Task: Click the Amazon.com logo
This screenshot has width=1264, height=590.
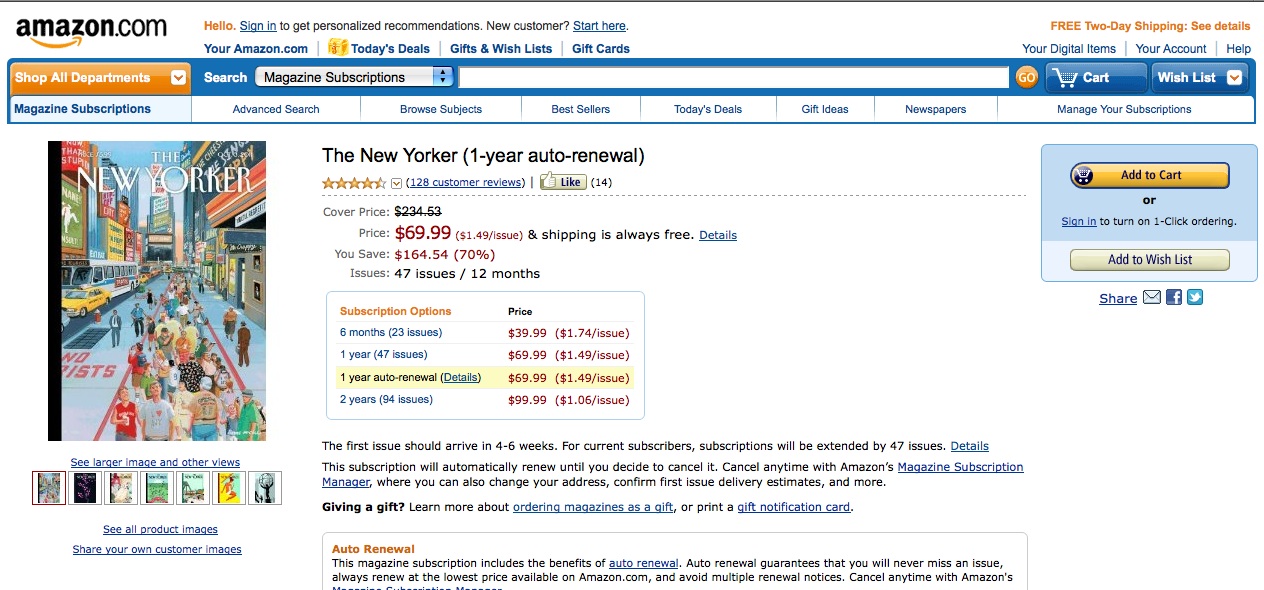Action: click(91, 31)
